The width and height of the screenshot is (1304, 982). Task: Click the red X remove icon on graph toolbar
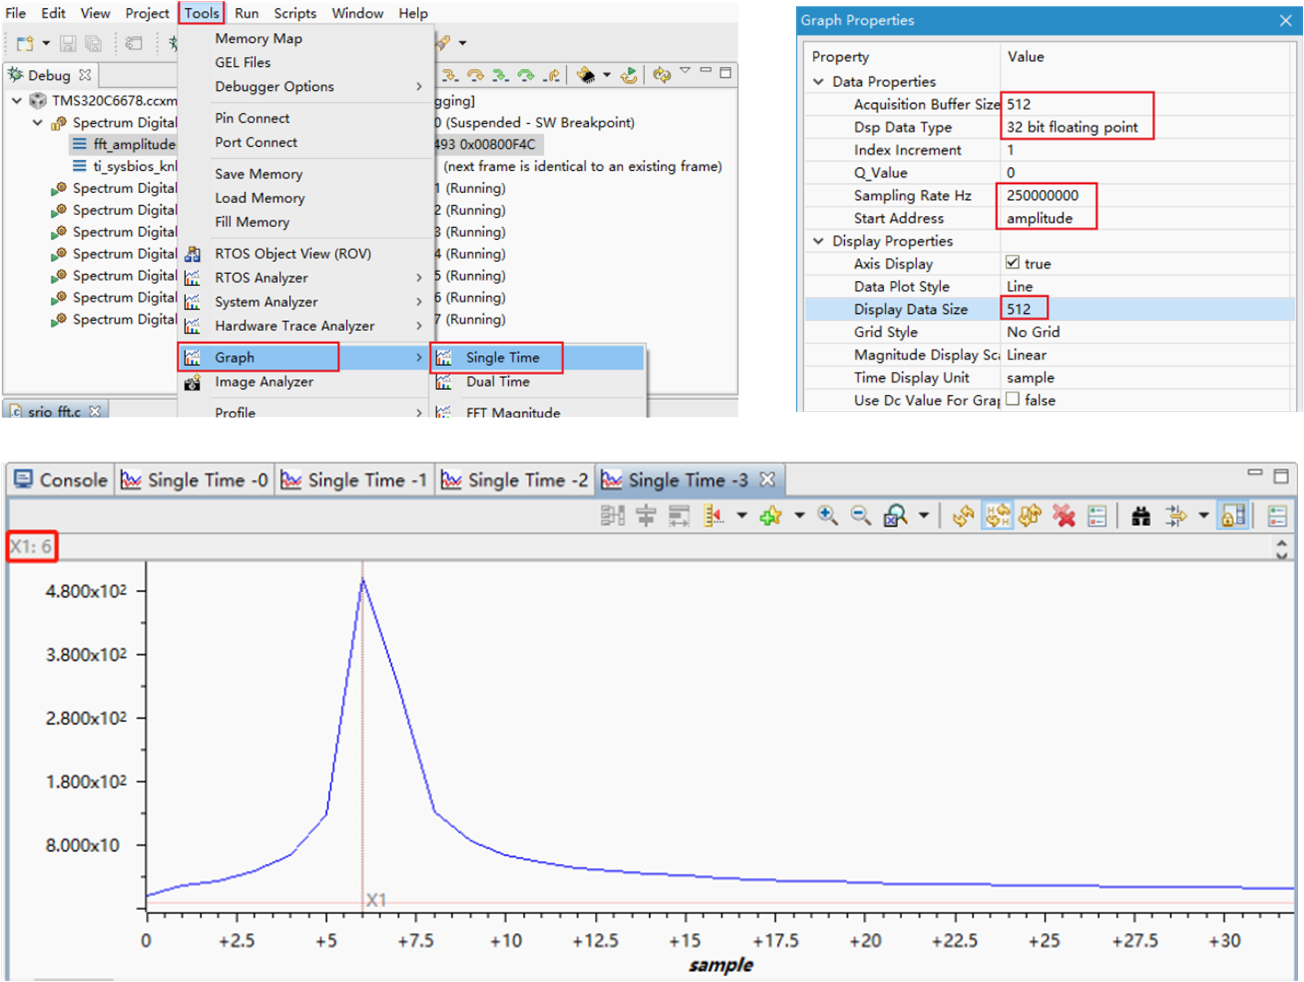point(1064,515)
